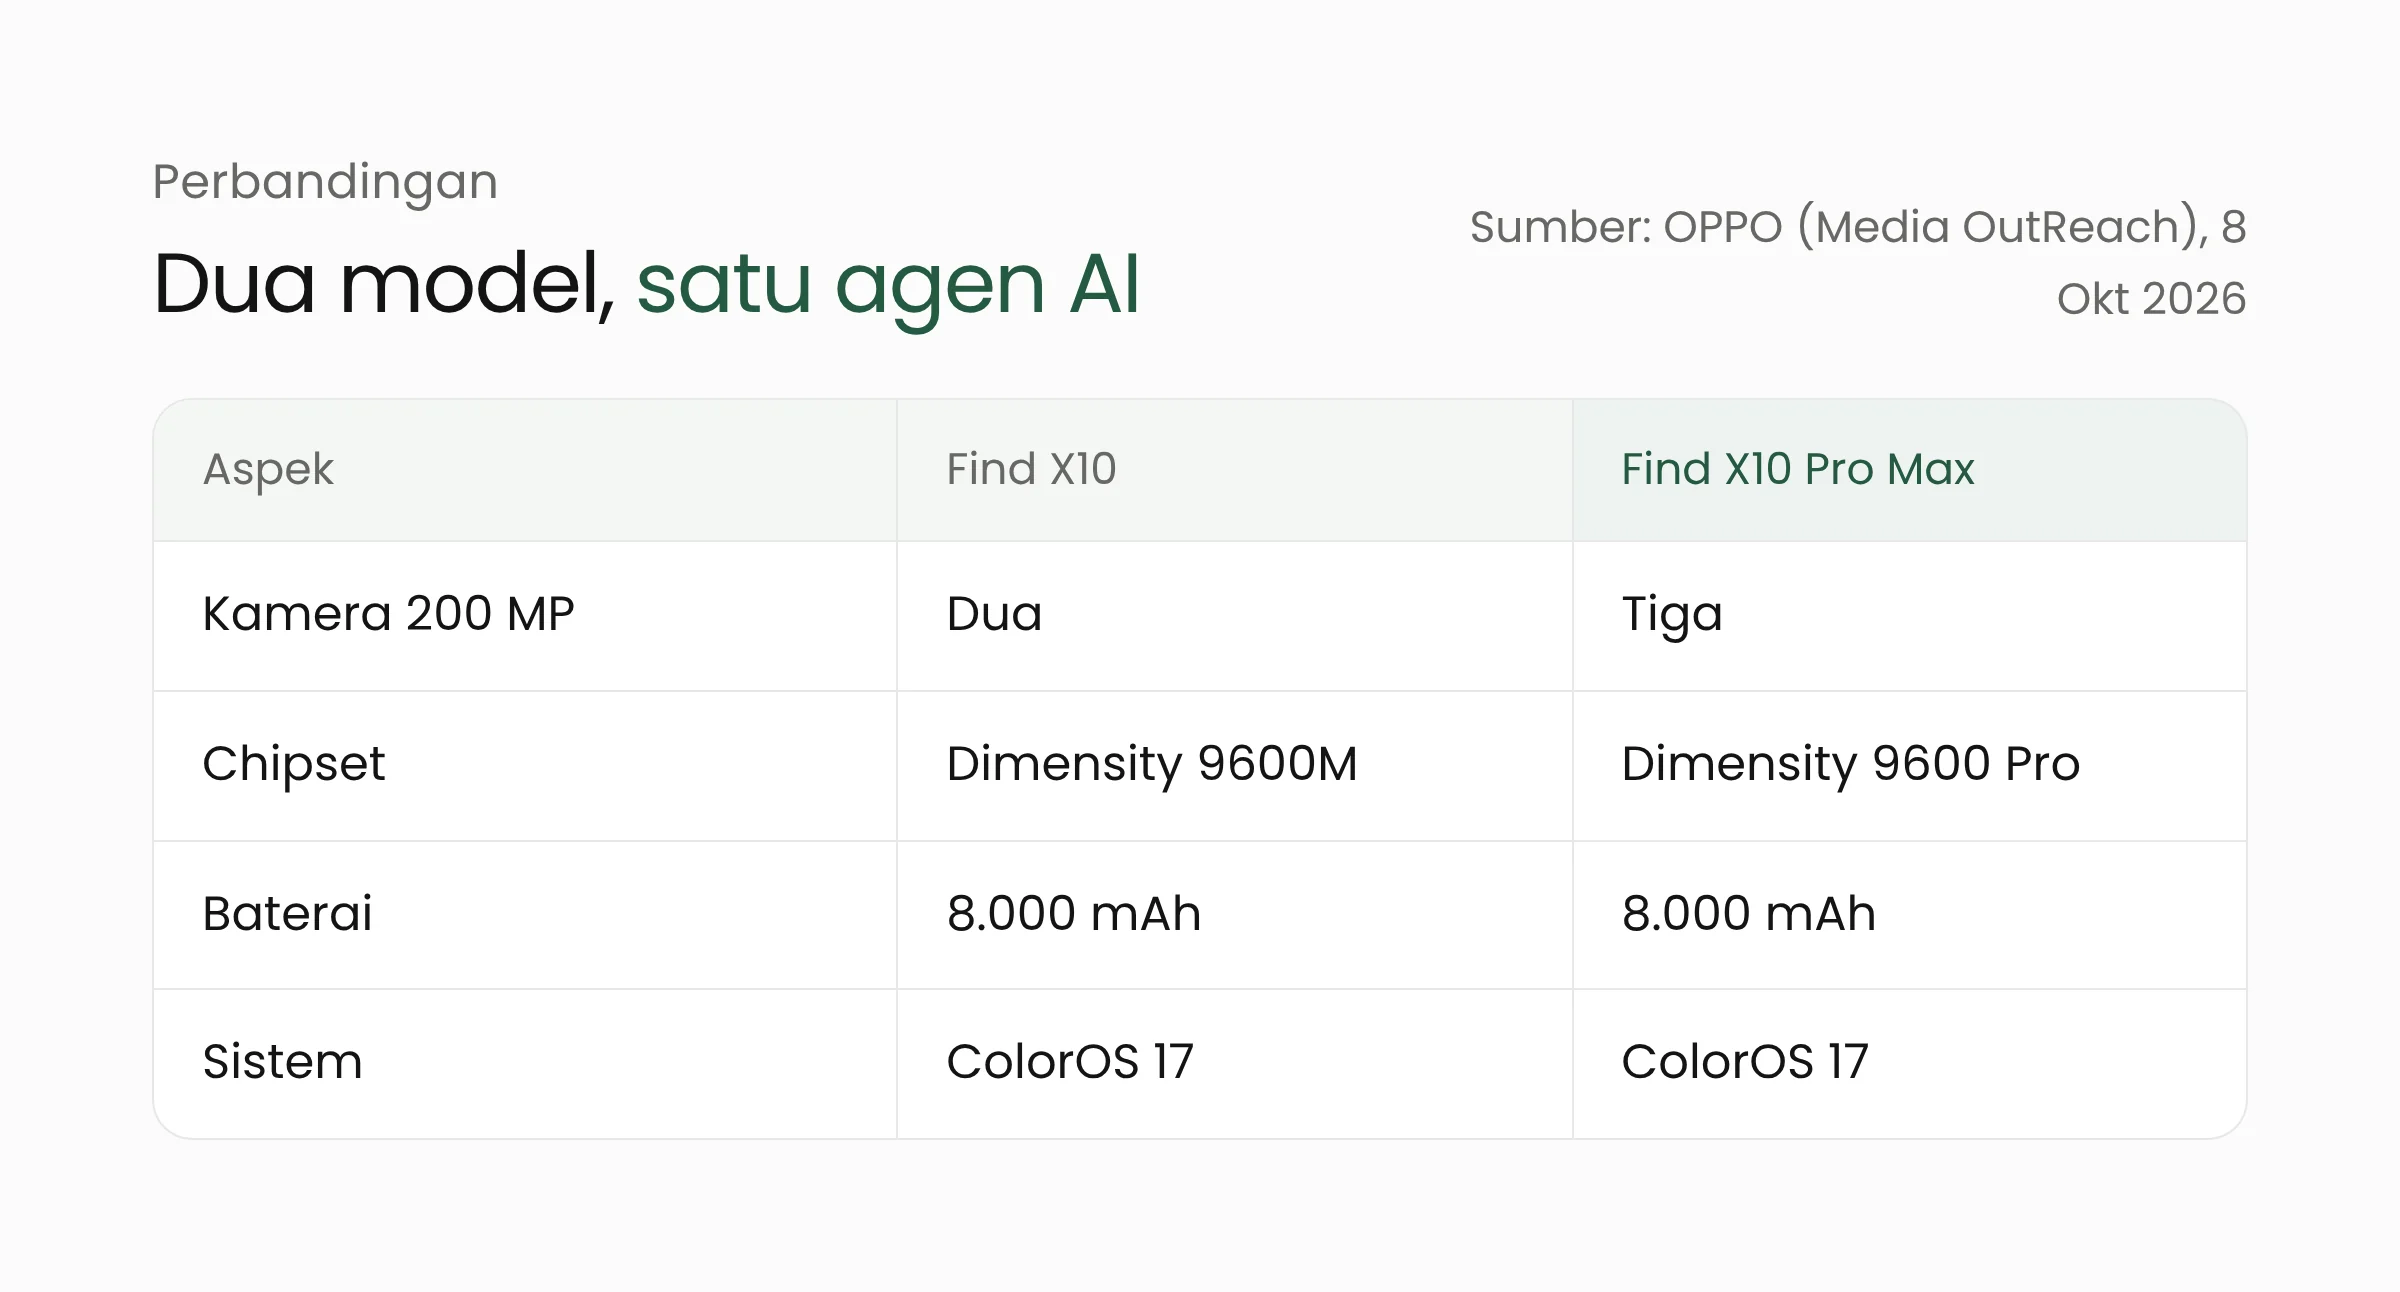The image size is (2400, 1292).
Task: Click the 'Kamera 200 MP' row label
Action: coord(388,613)
